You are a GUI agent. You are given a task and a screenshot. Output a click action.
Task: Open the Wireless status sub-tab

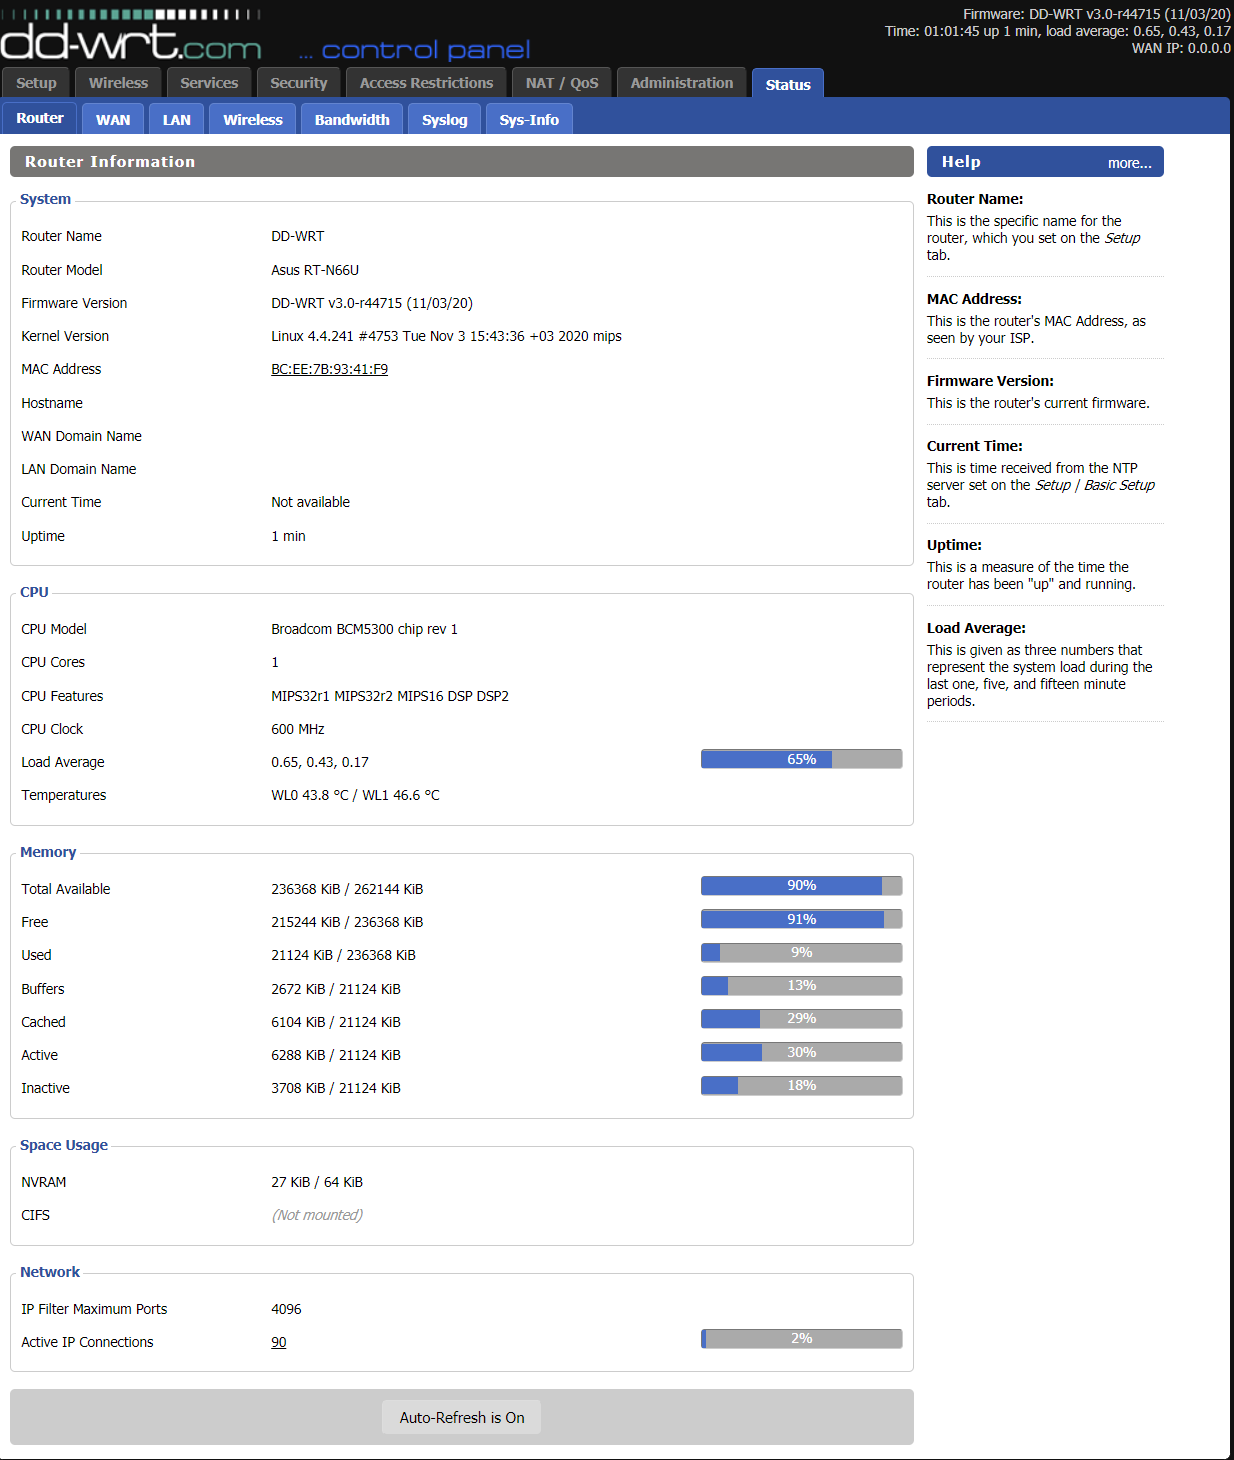pos(253,119)
